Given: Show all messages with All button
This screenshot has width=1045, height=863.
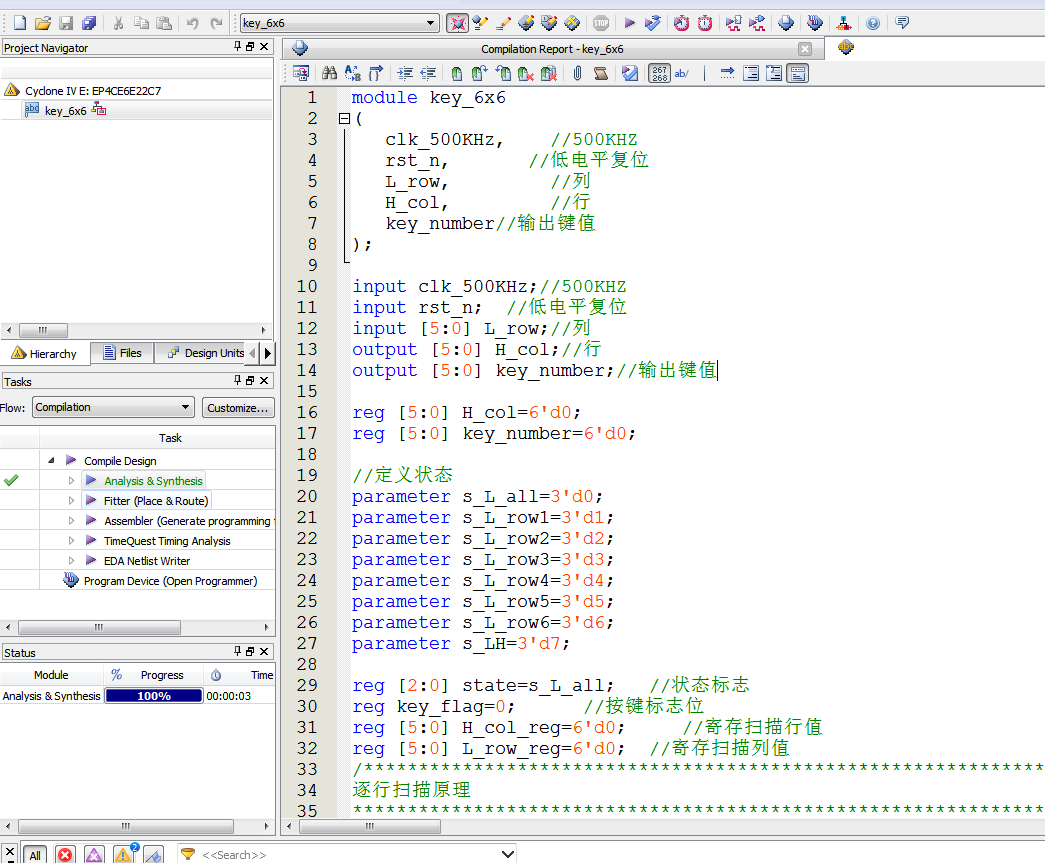Looking at the screenshot, I should click(x=35, y=855).
